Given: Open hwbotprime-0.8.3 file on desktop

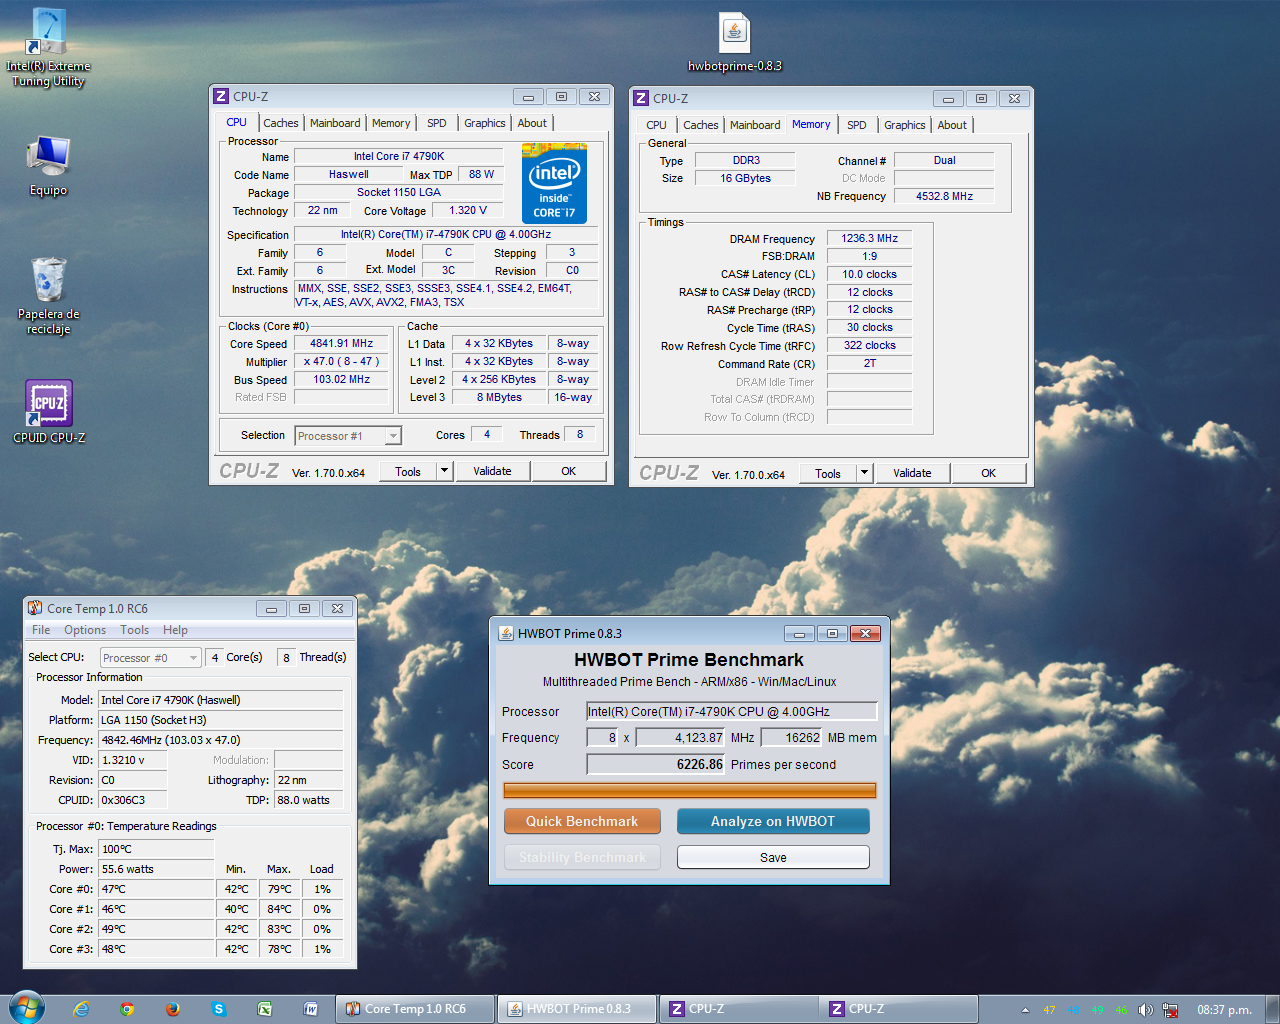Looking at the screenshot, I should (x=735, y=44).
